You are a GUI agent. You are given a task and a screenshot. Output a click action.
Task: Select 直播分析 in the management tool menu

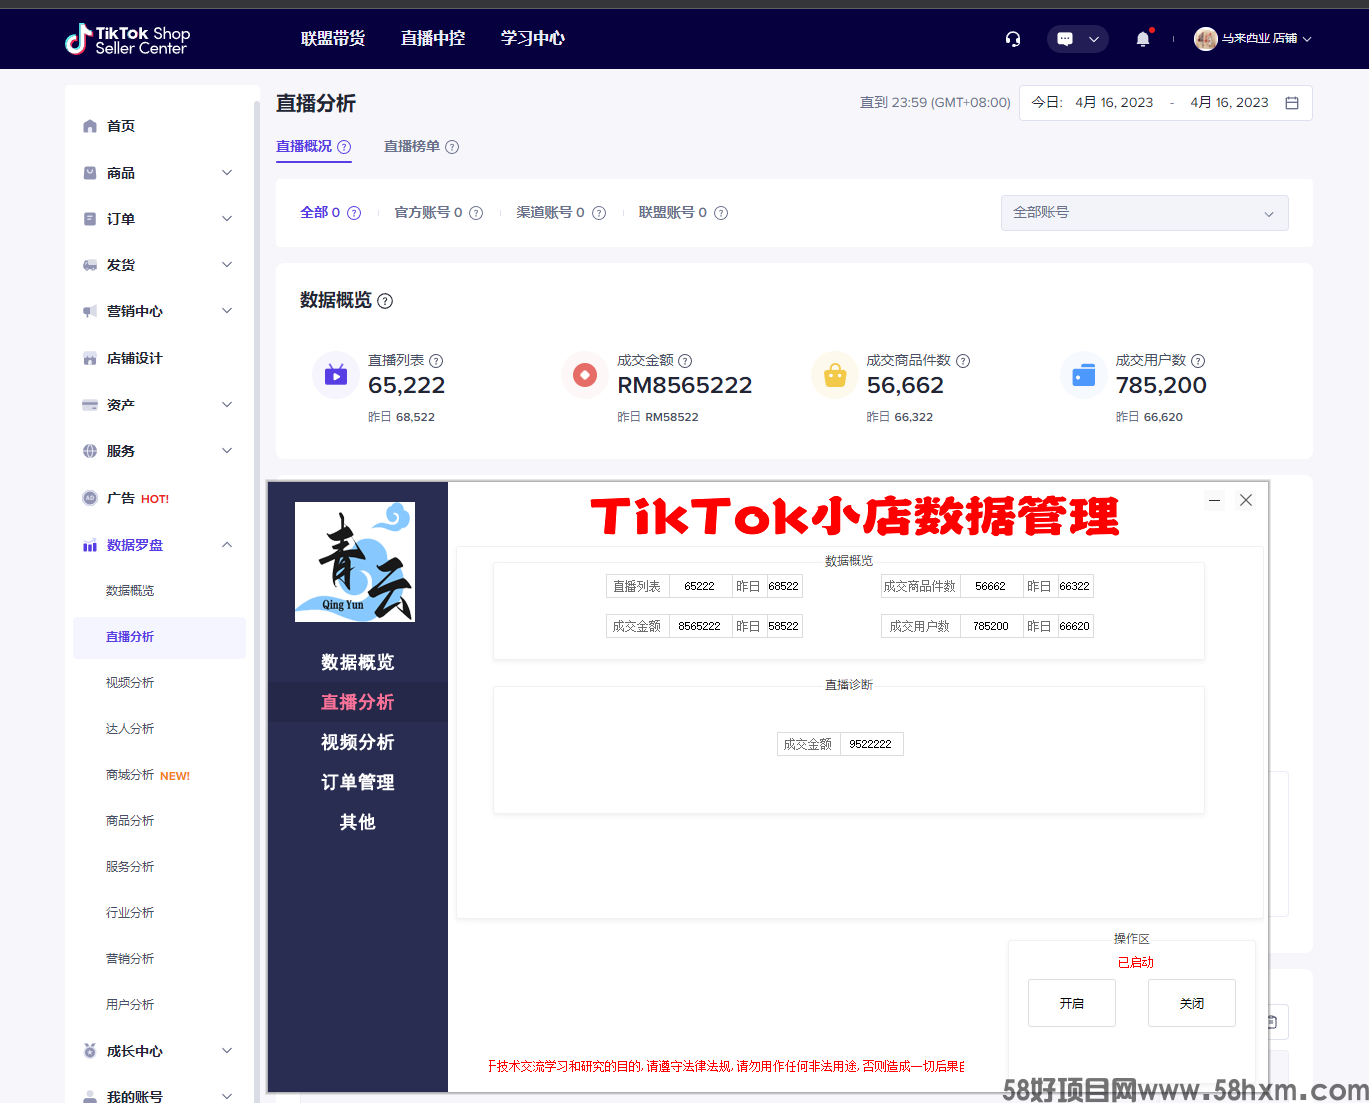click(358, 702)
